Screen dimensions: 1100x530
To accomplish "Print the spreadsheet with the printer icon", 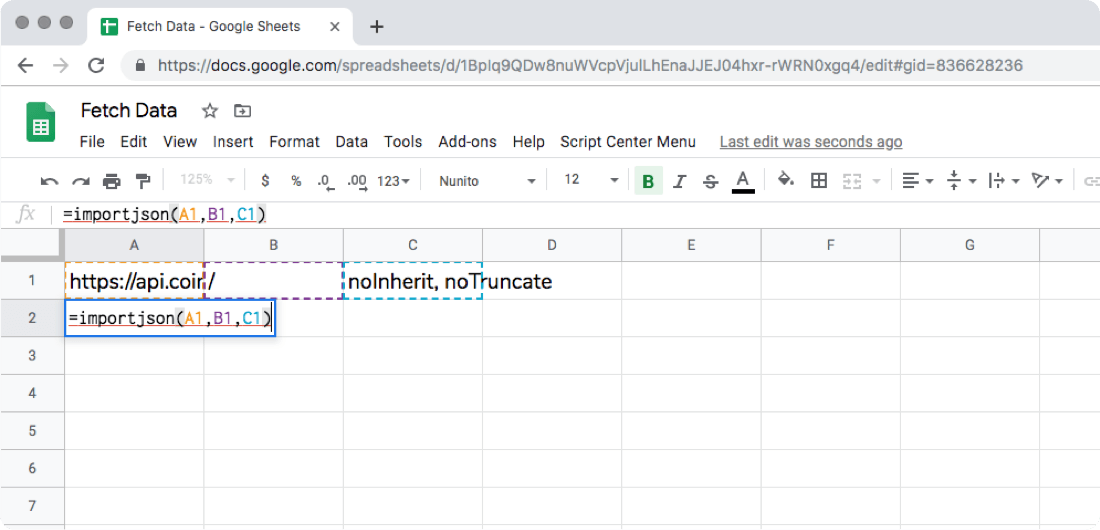I will (x=112, y=181).
